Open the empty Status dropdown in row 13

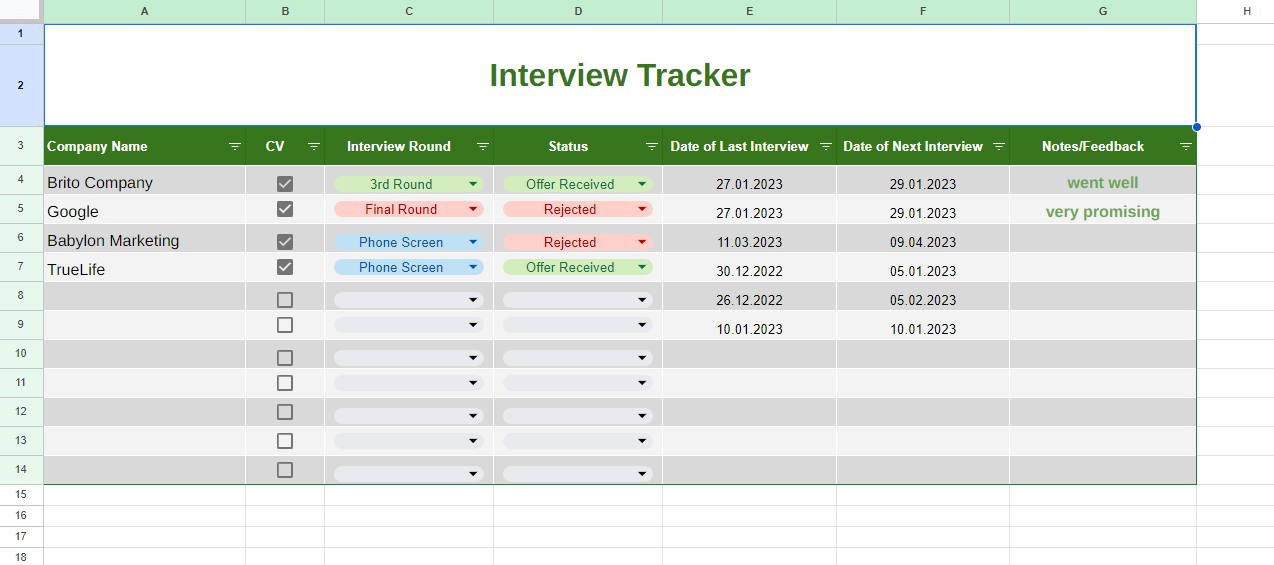tap(578, 441)
